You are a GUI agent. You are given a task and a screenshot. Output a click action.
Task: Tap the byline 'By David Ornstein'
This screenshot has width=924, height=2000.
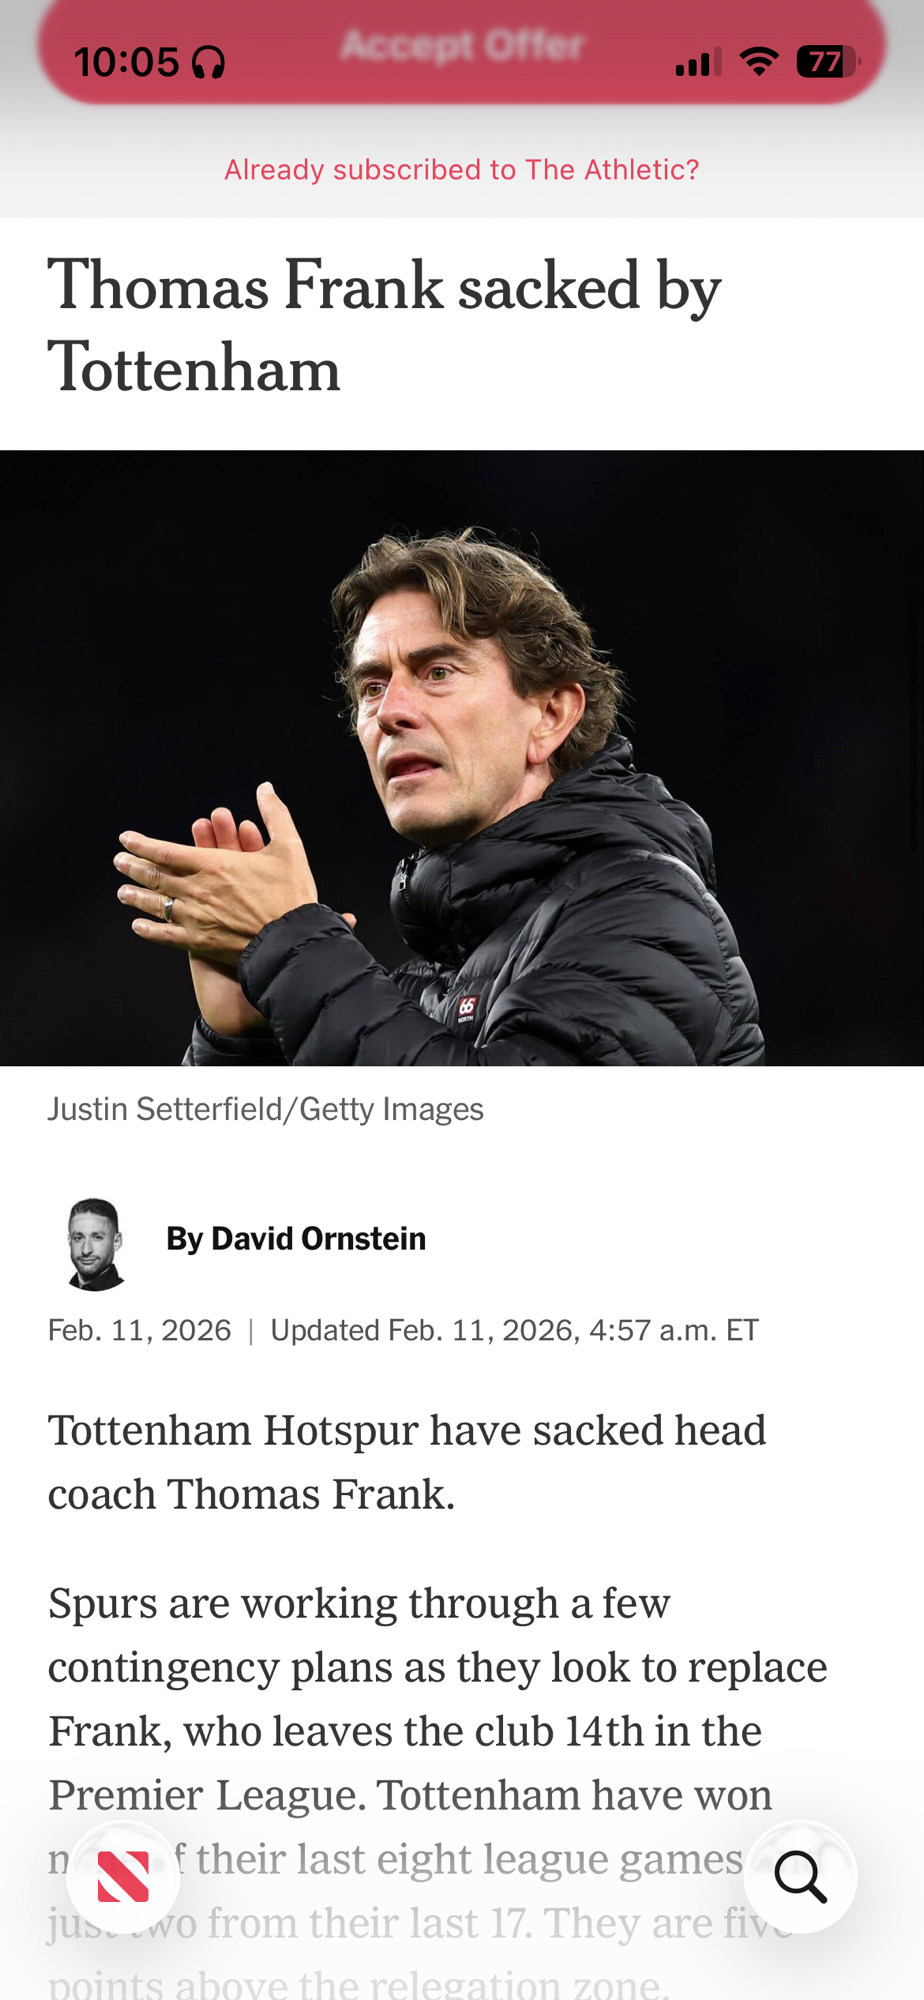[296, 1239]
